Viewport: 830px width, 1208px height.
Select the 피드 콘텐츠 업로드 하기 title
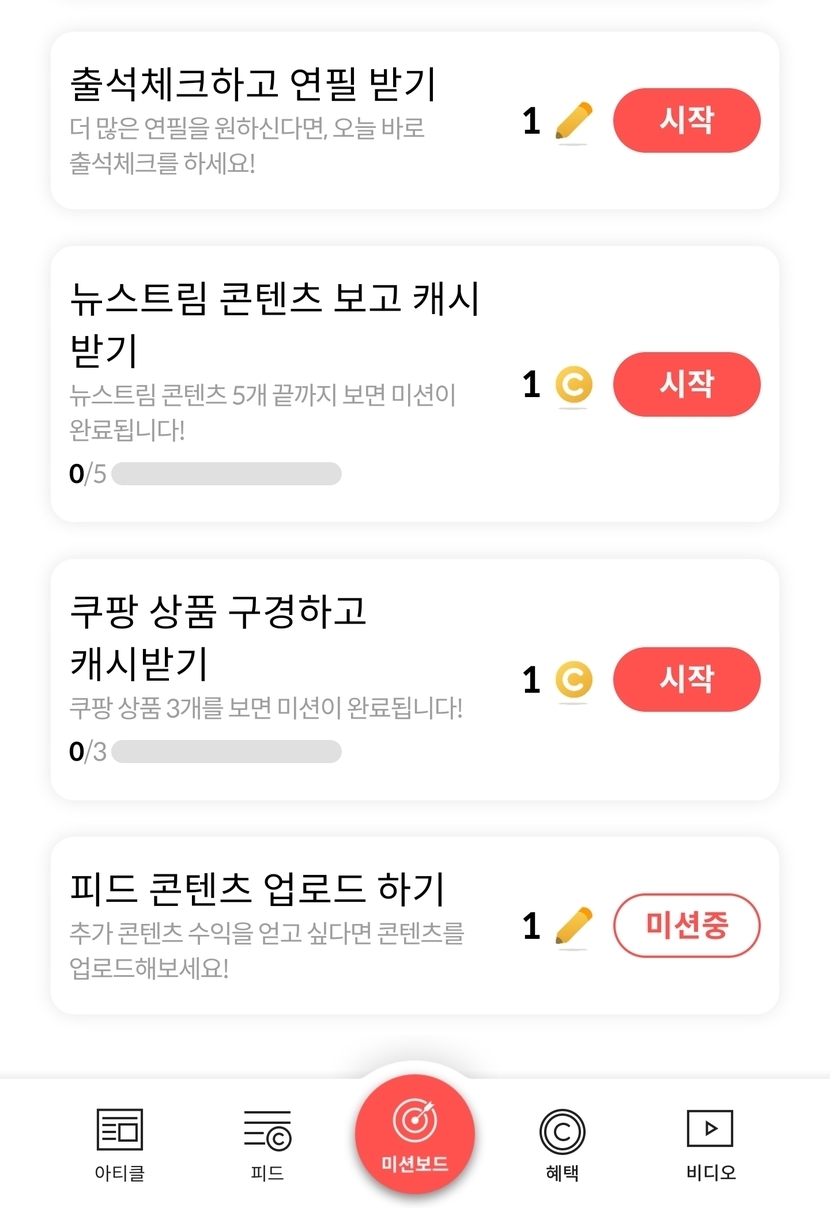pyautogui.click(x=258, y=888)
